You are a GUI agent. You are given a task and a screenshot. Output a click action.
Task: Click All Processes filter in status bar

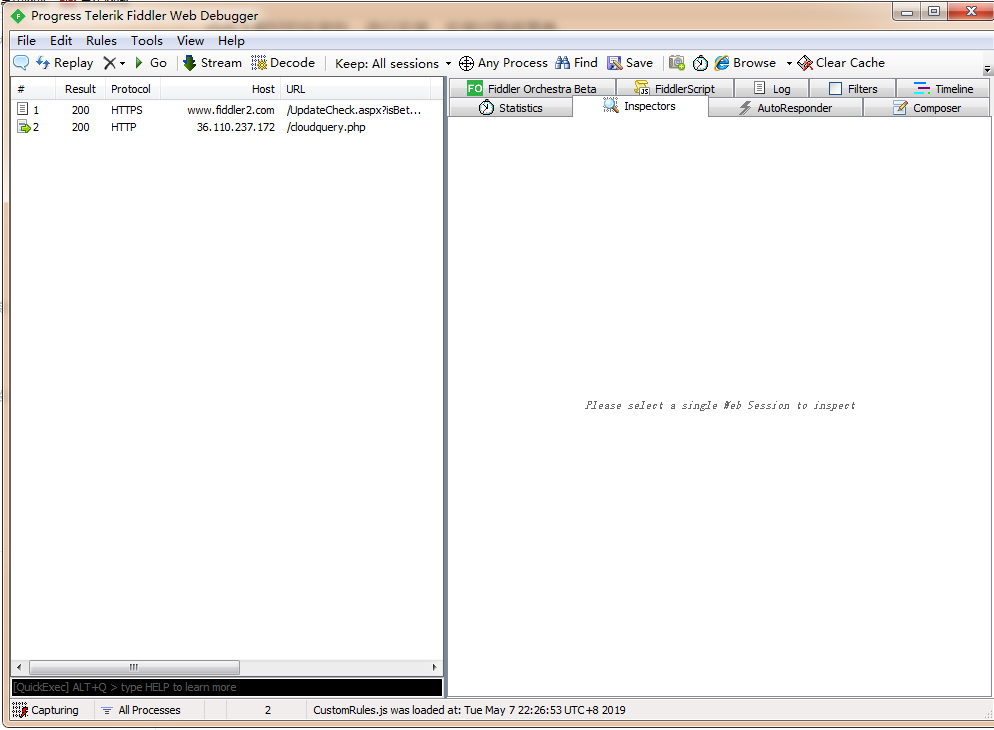coord(141,710)
